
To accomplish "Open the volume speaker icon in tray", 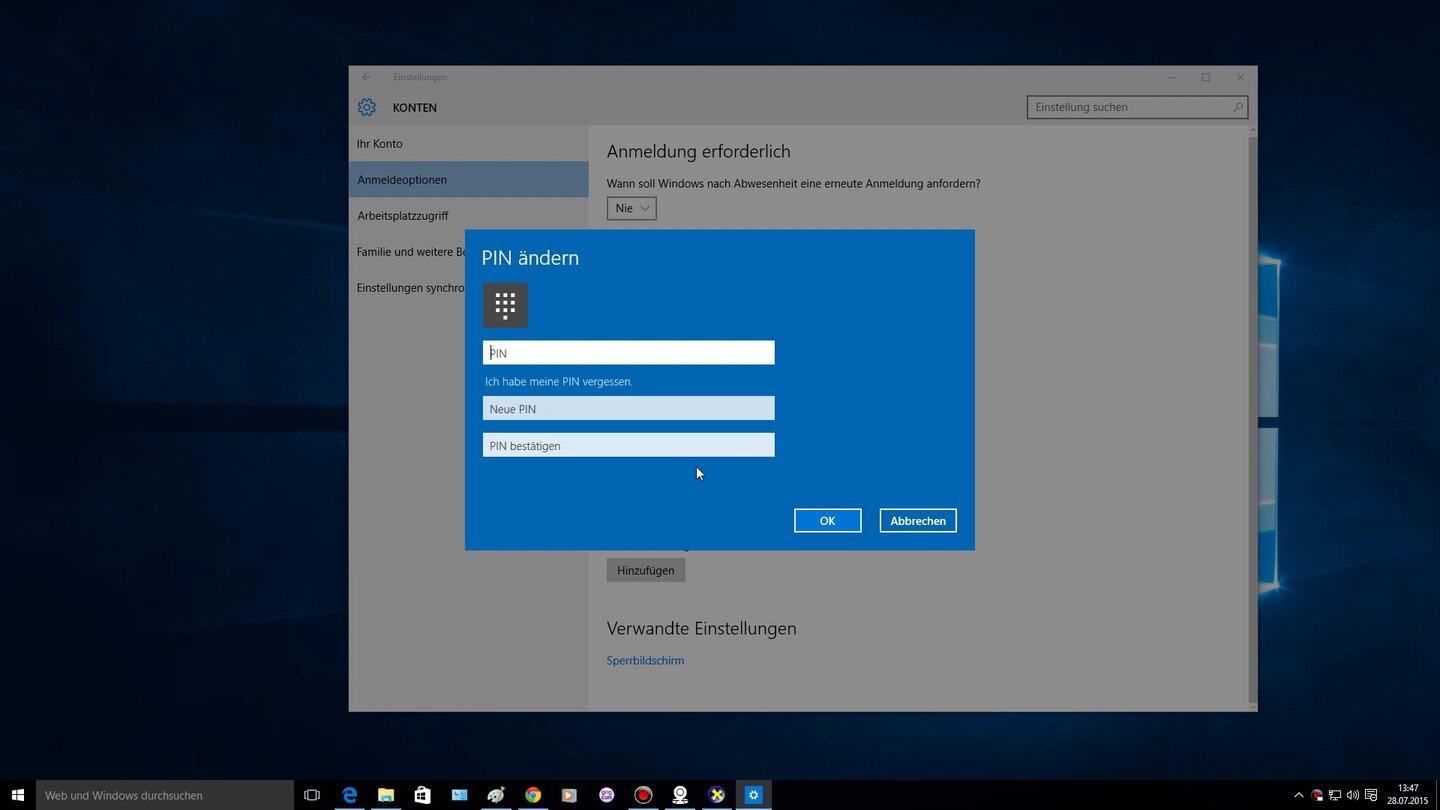I will point(1353,795).
